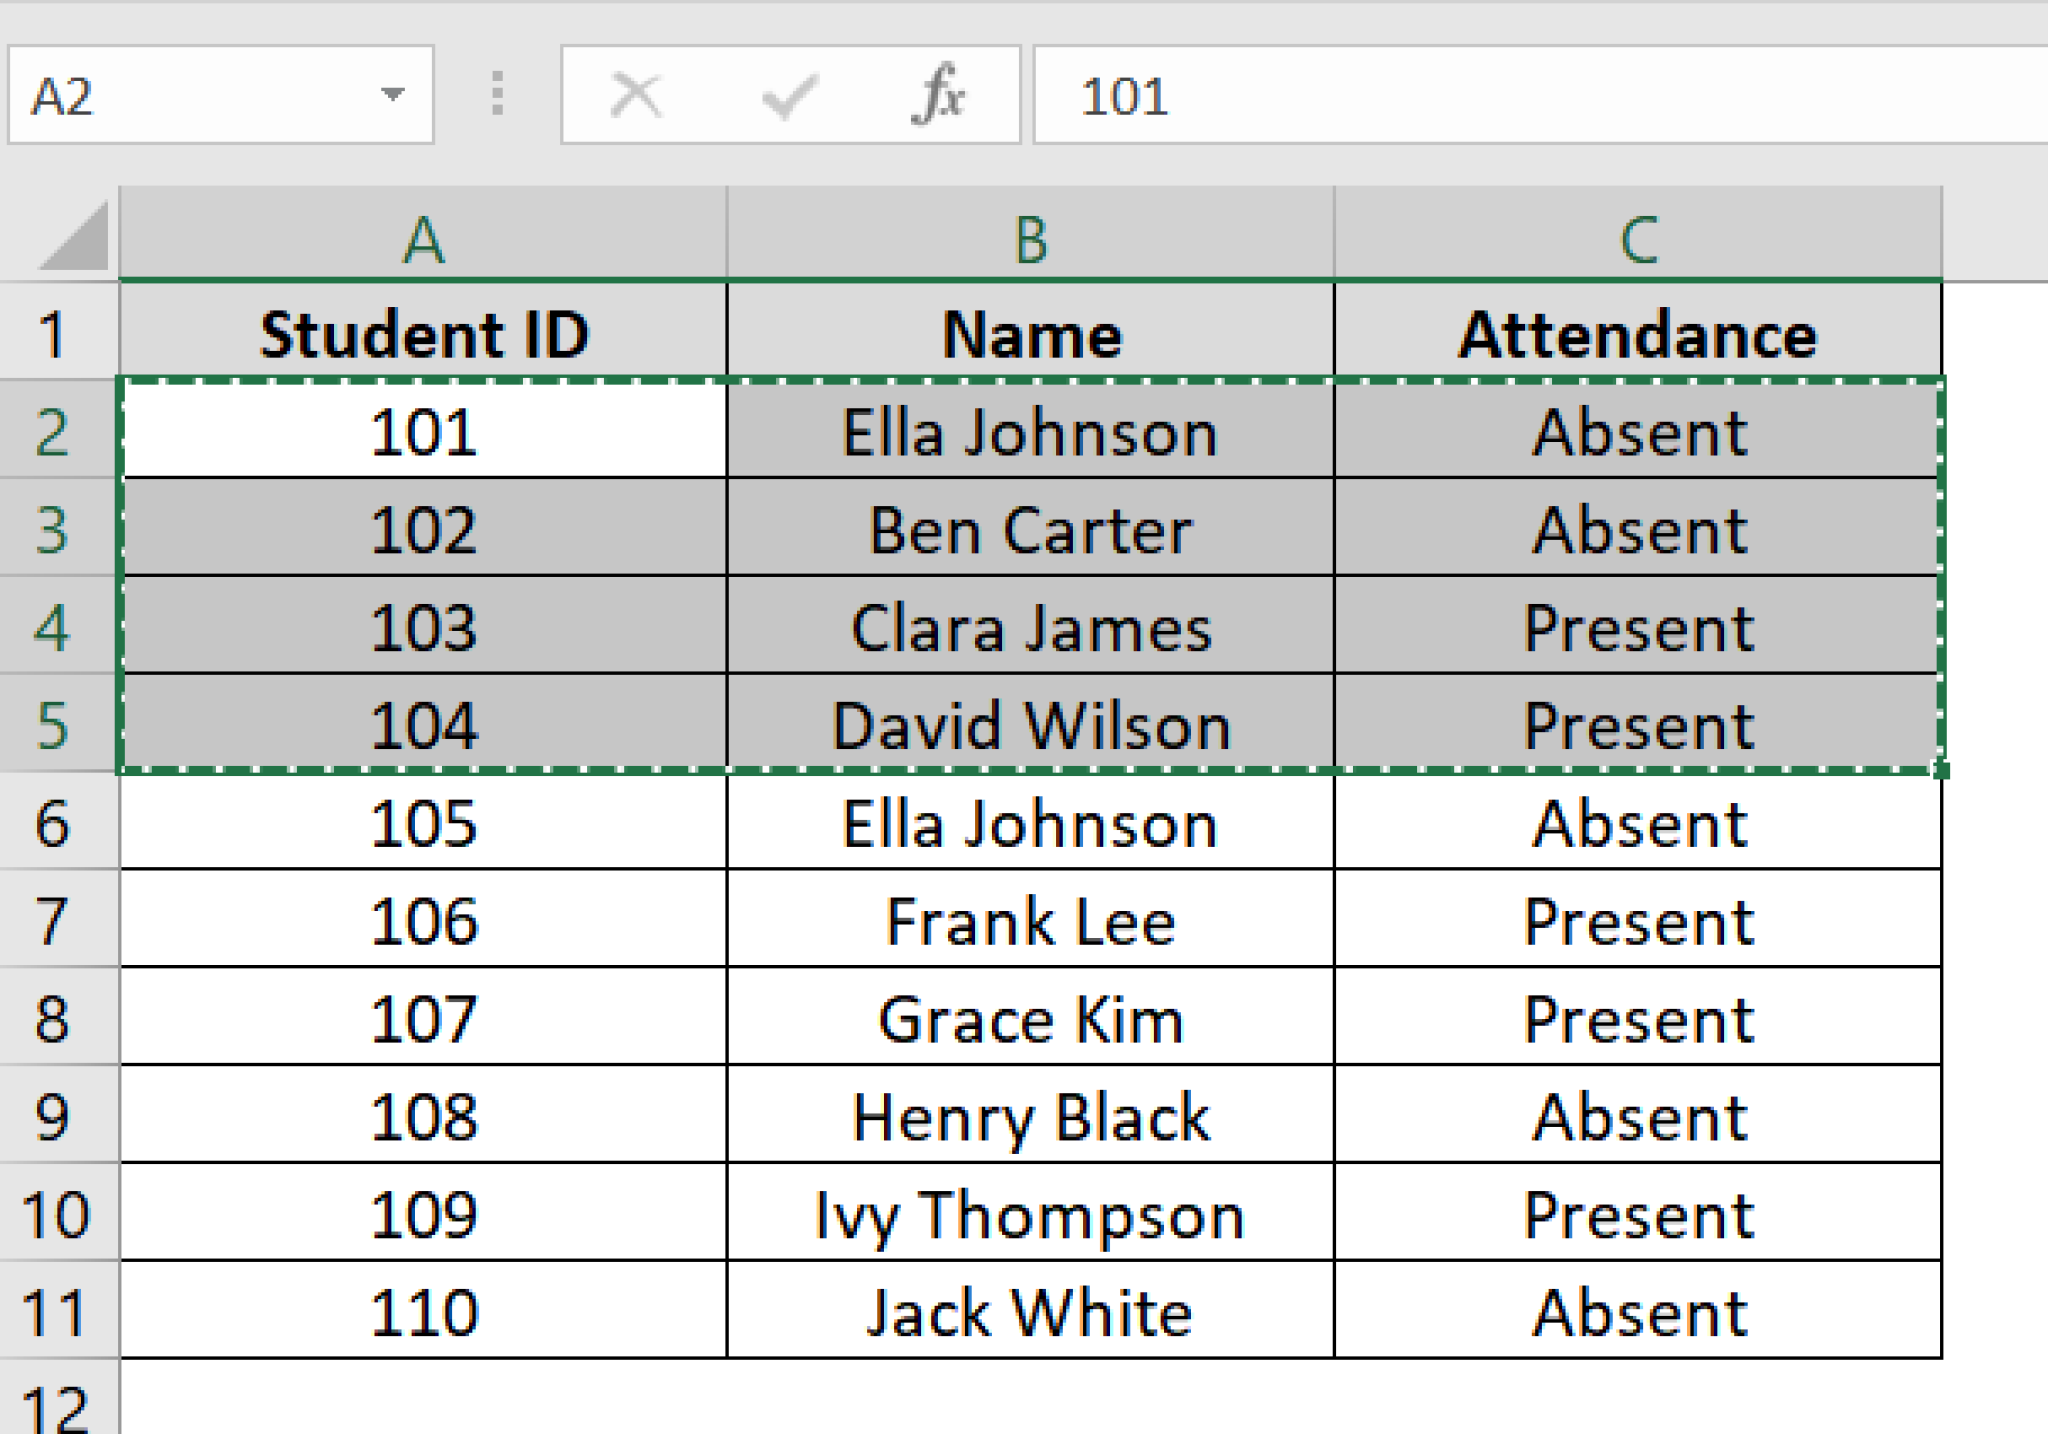Click the formula bar options ellipsis icon
Viewport: 2048px width, 1434px height.
[497, 95]
